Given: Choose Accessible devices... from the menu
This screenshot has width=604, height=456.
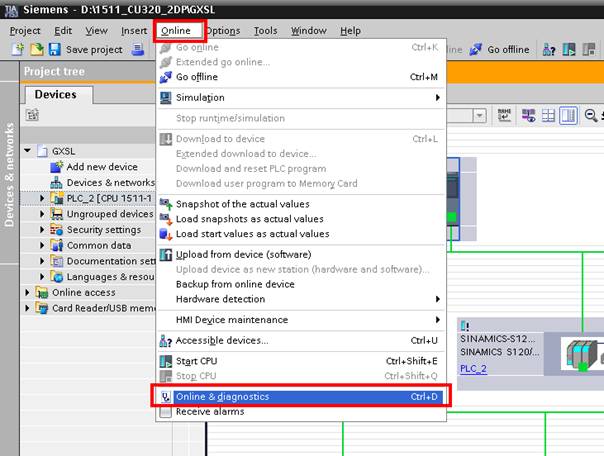Looking at the screenshot, I should pos(222,341).
